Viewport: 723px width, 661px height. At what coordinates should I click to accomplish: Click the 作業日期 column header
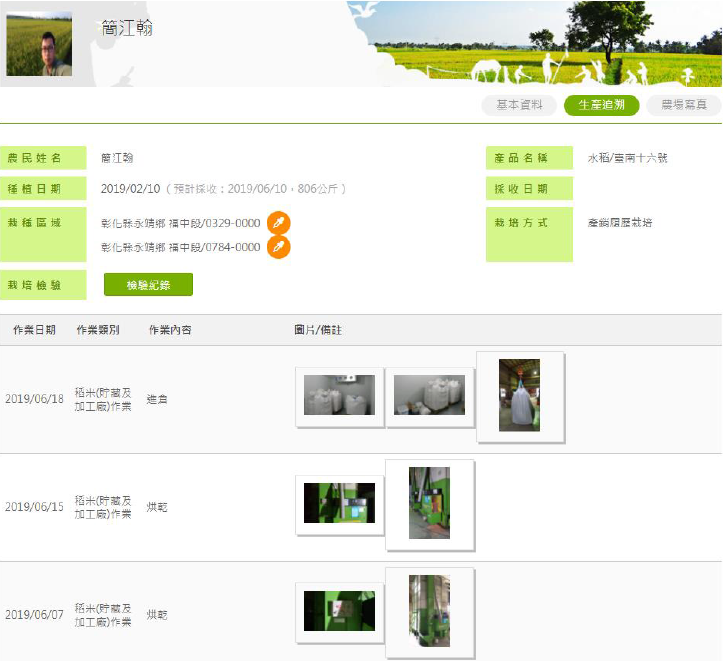35,330
